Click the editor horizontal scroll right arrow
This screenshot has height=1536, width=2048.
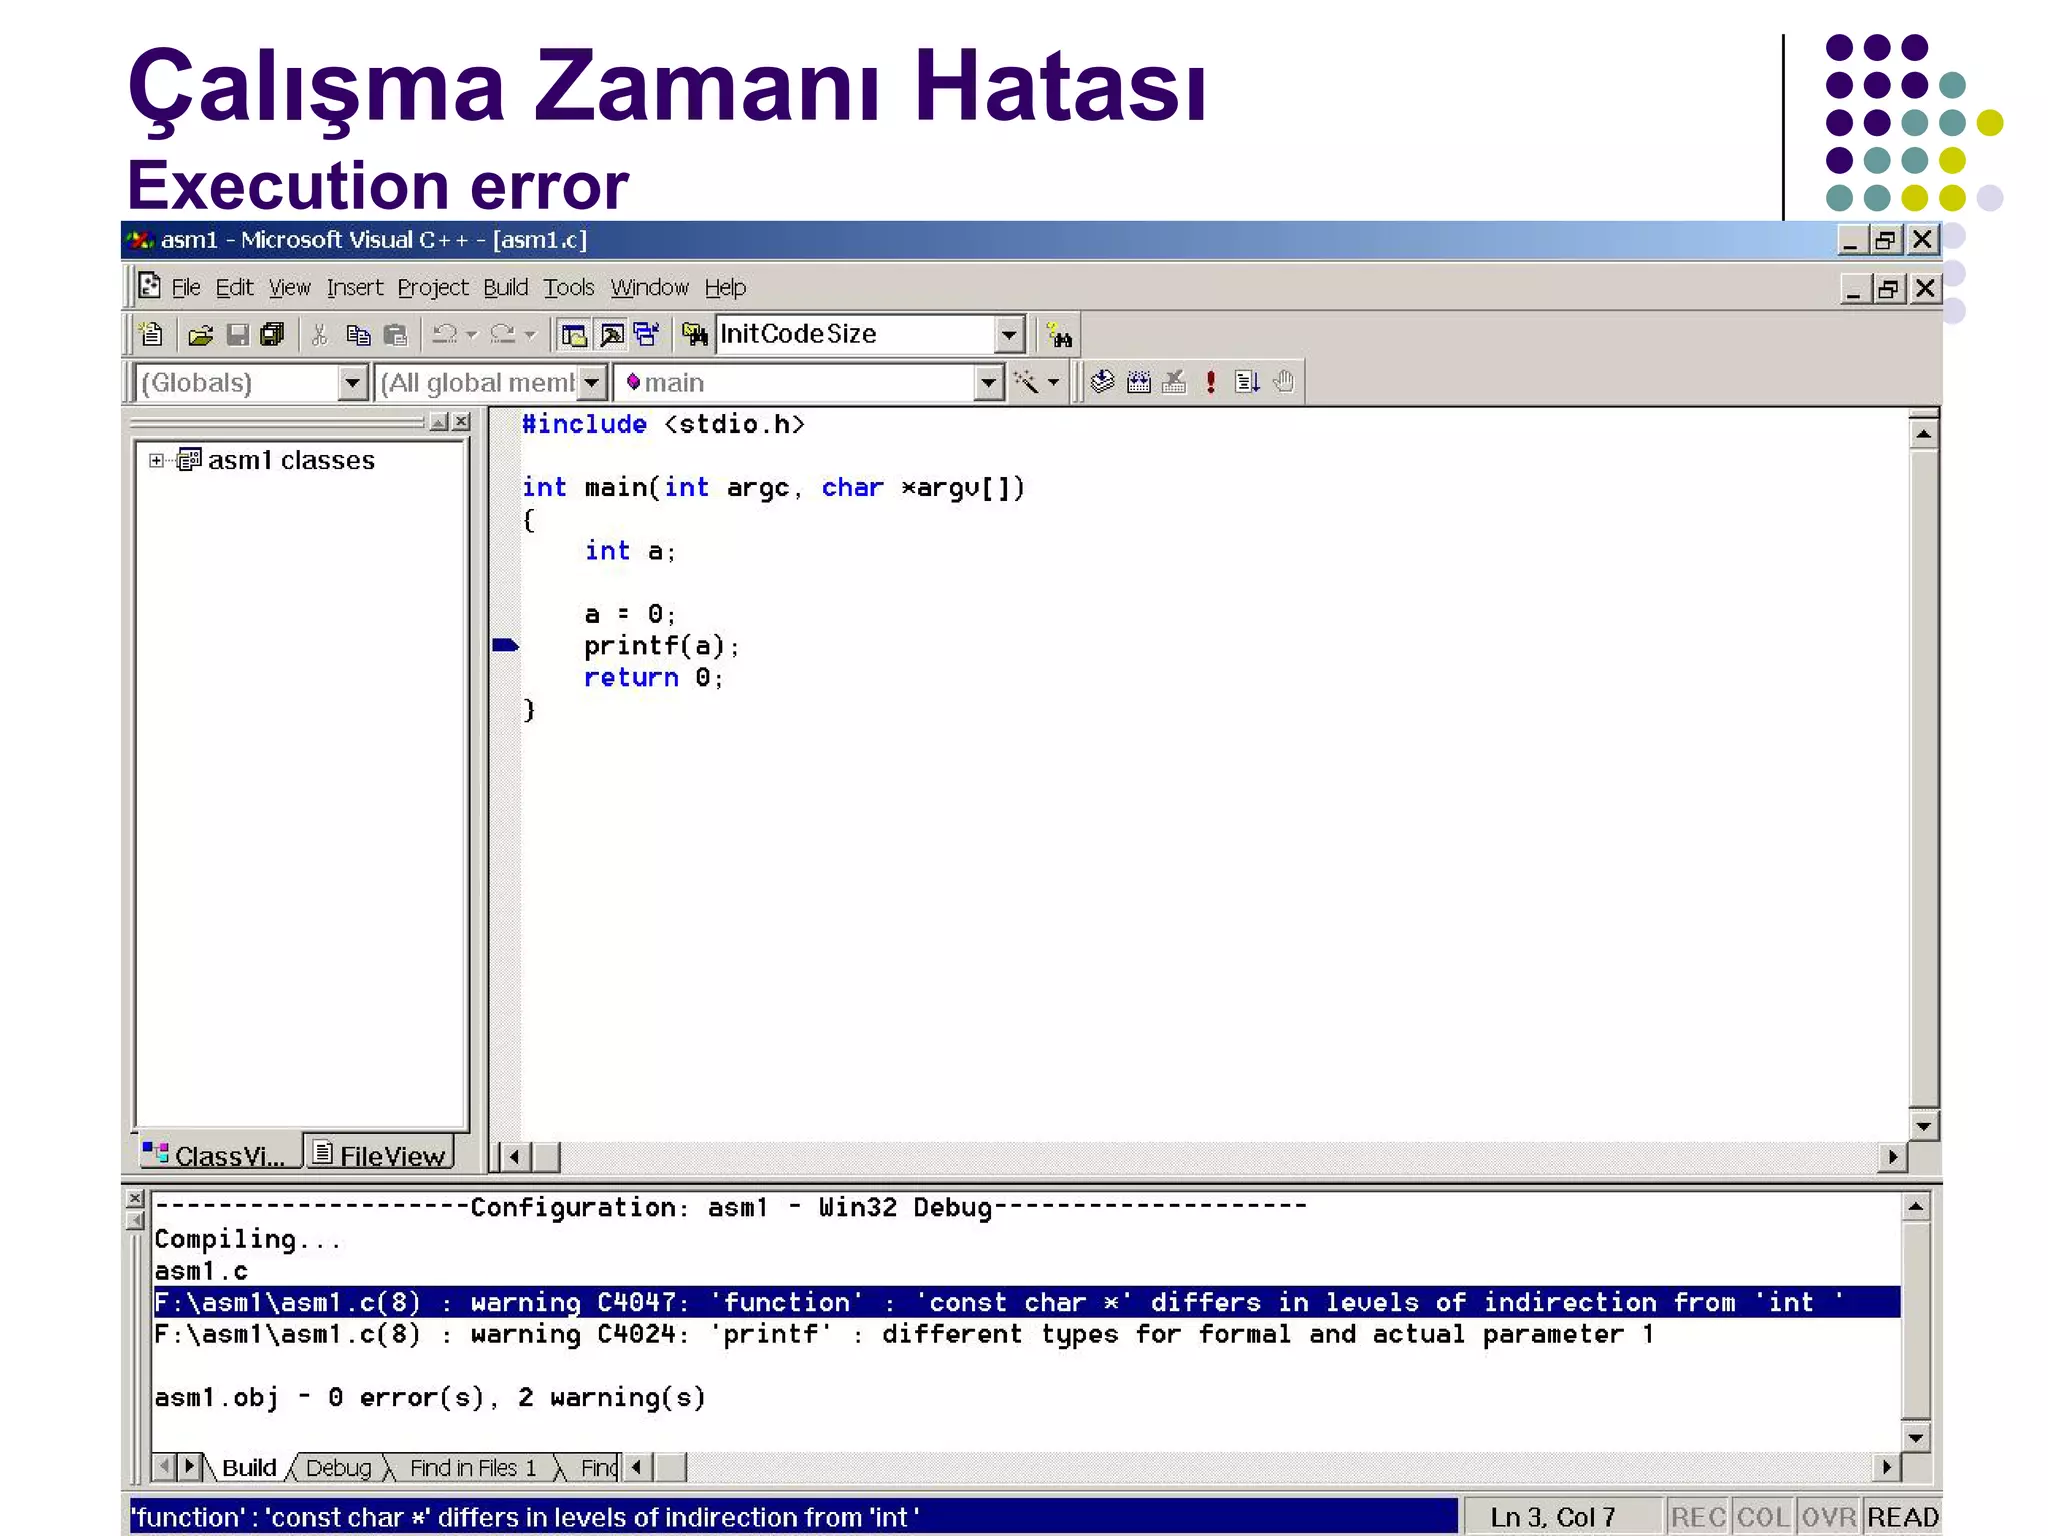[1891, 1157]
